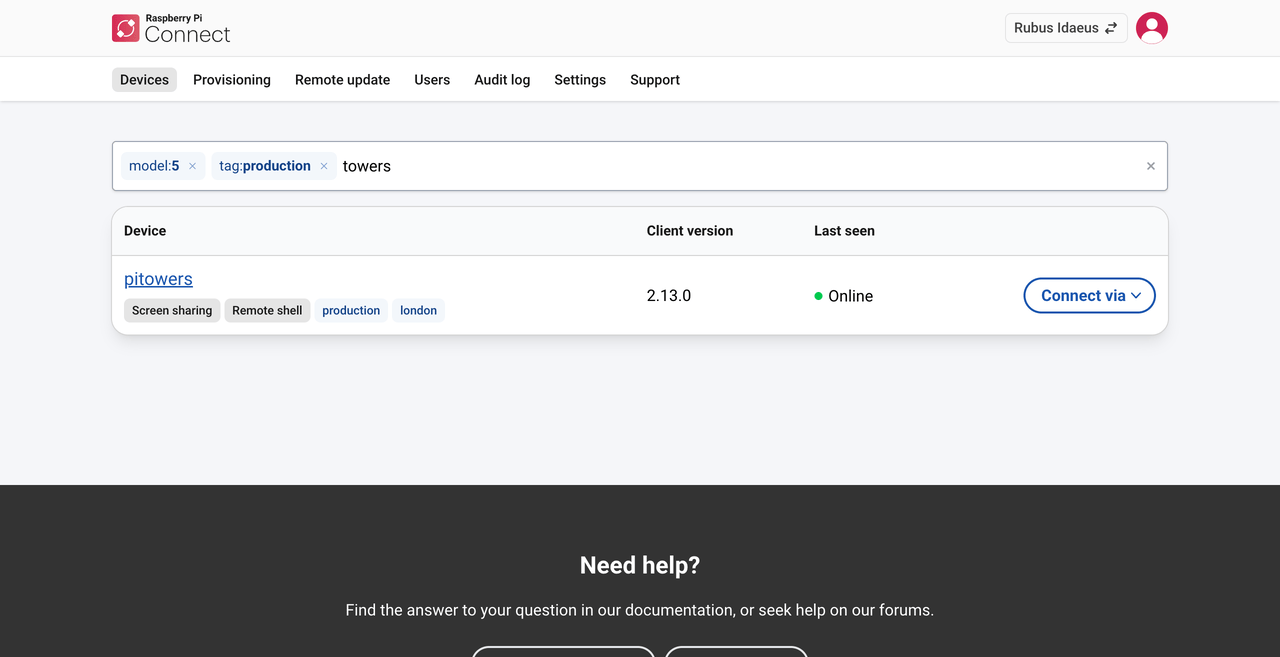This screenshot has height=657, width=1280.
Task: Open the user profile avatar
Action: coord(1152,28)
